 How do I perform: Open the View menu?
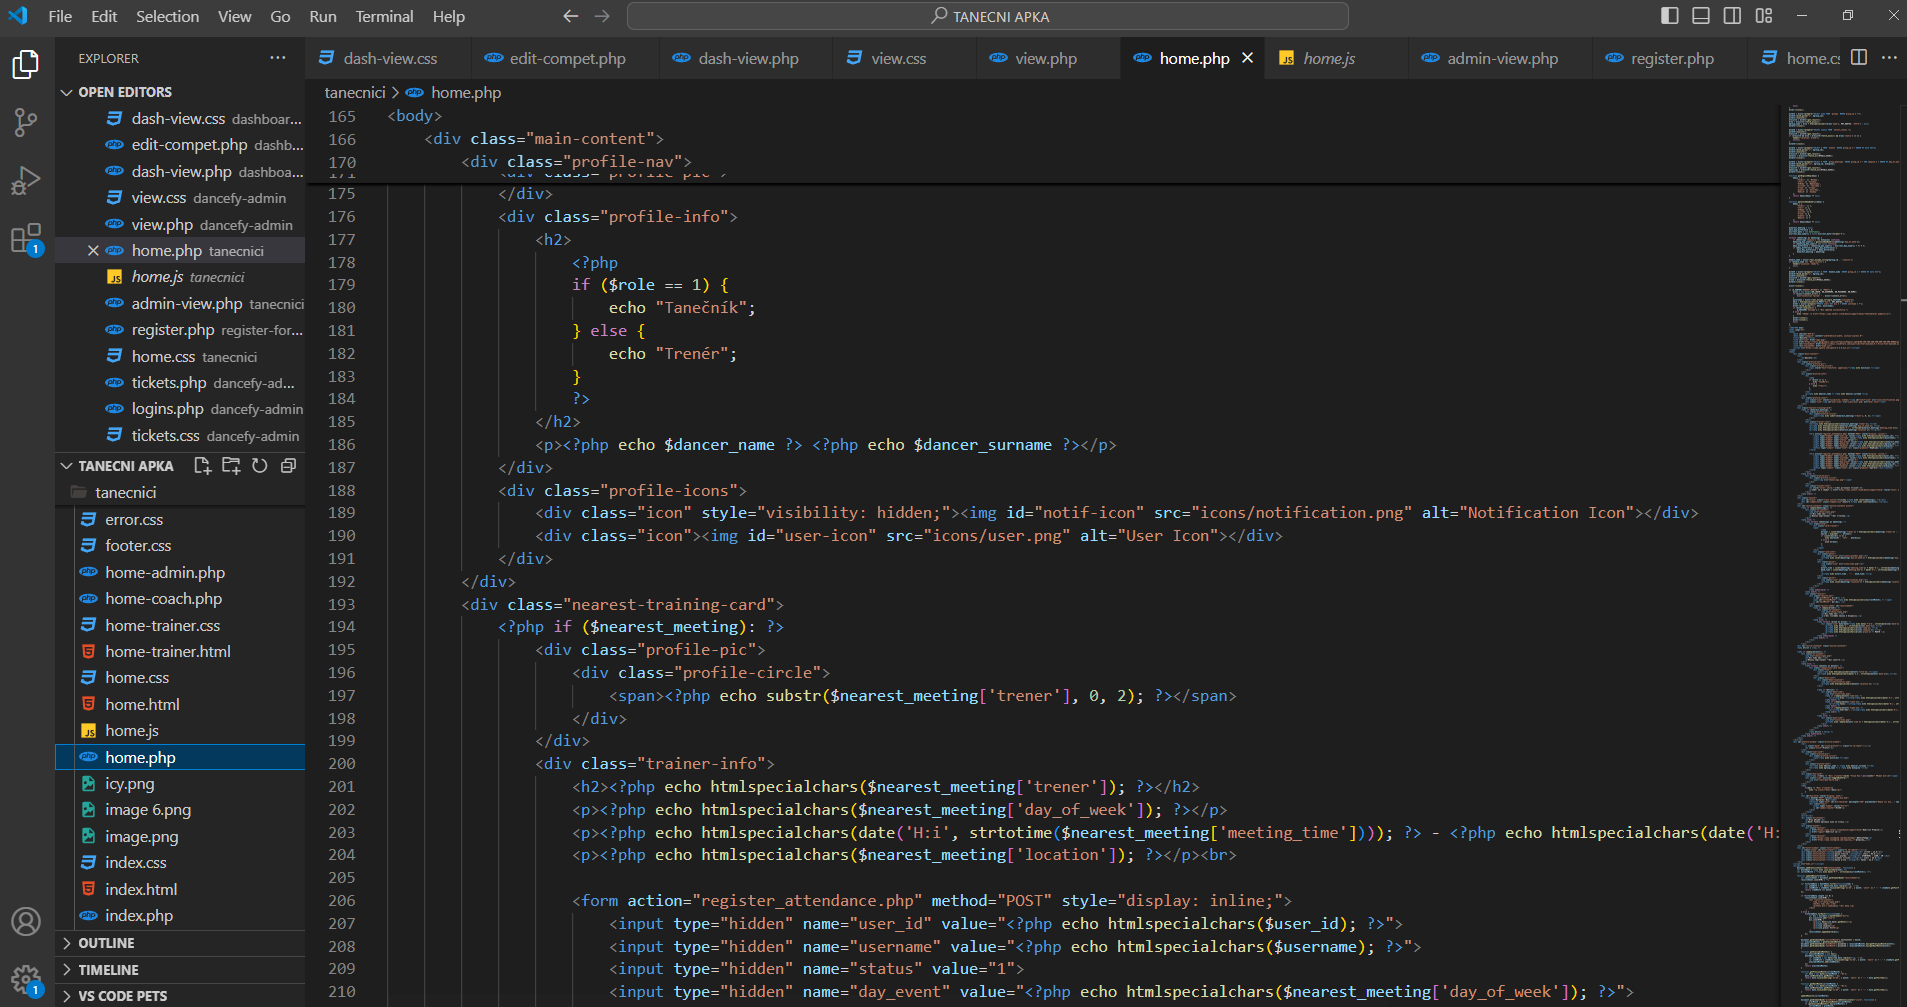click(x=235, y=16)
